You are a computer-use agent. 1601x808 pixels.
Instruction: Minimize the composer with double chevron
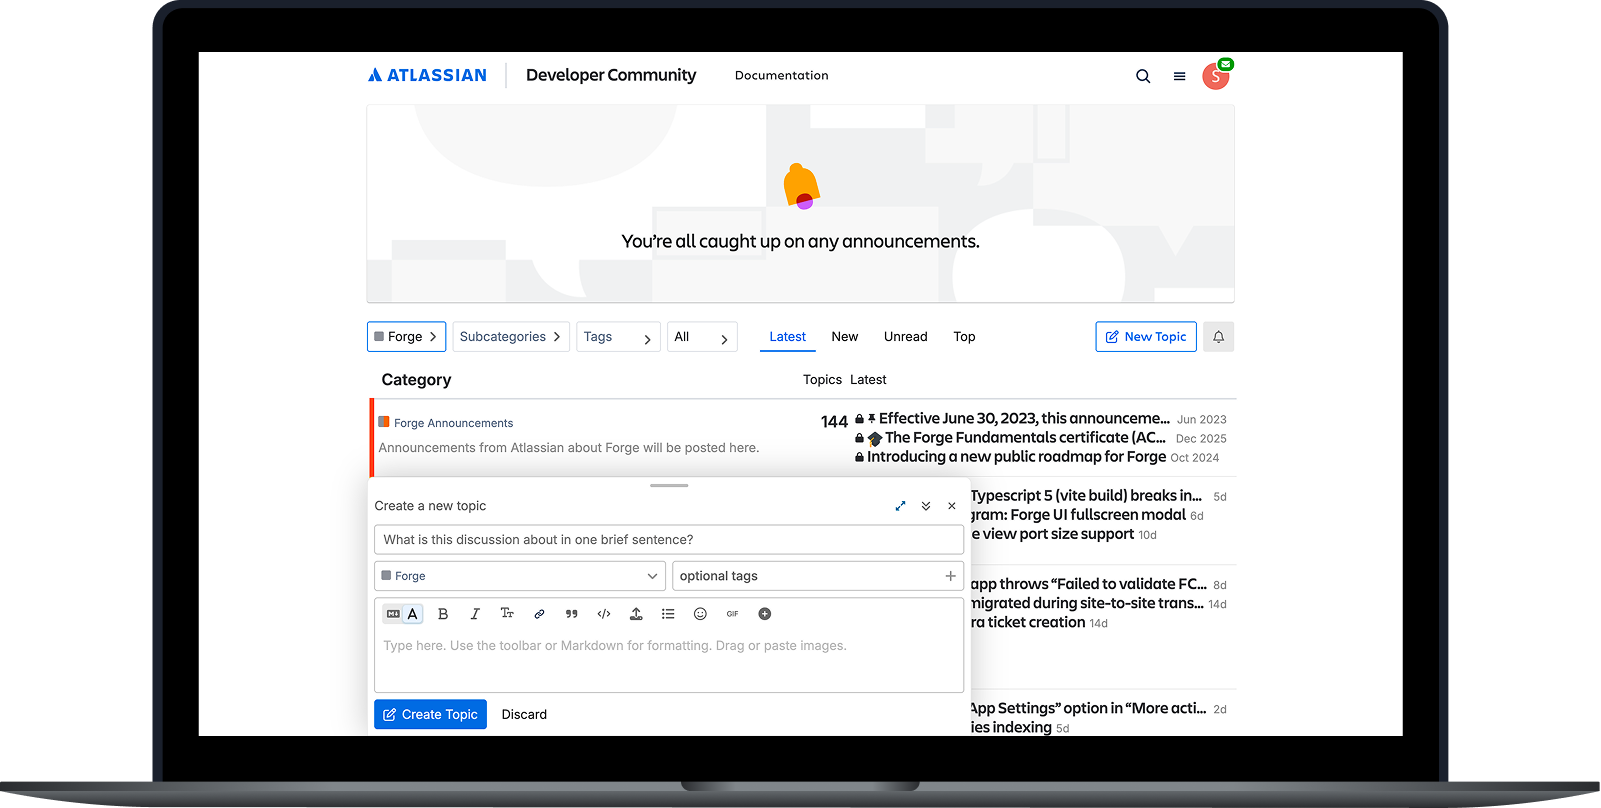pos(926,506)
